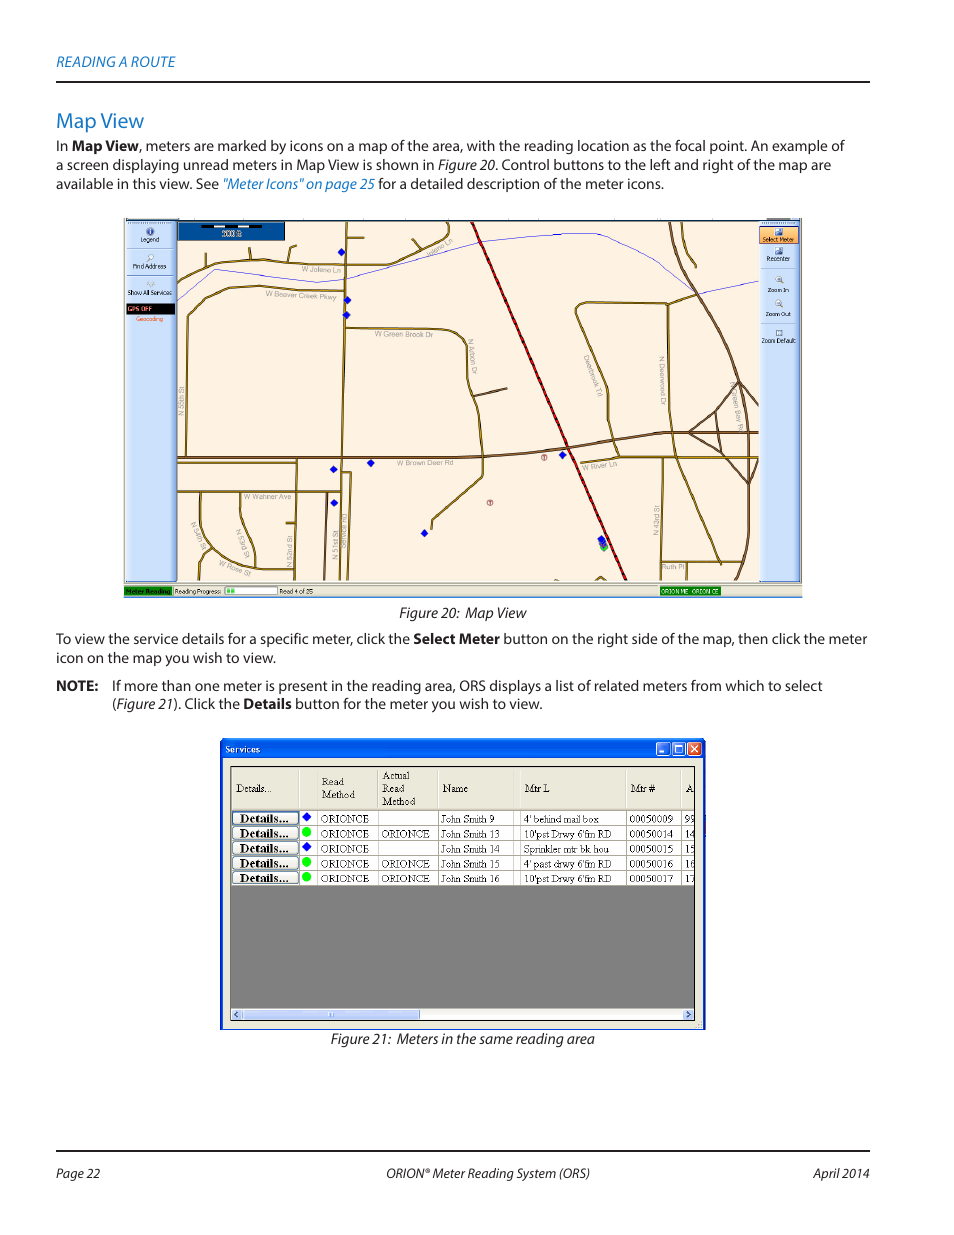Select cell "John Smith 14"
This screenshot has width=954, height=1235.
coord(478,849)
